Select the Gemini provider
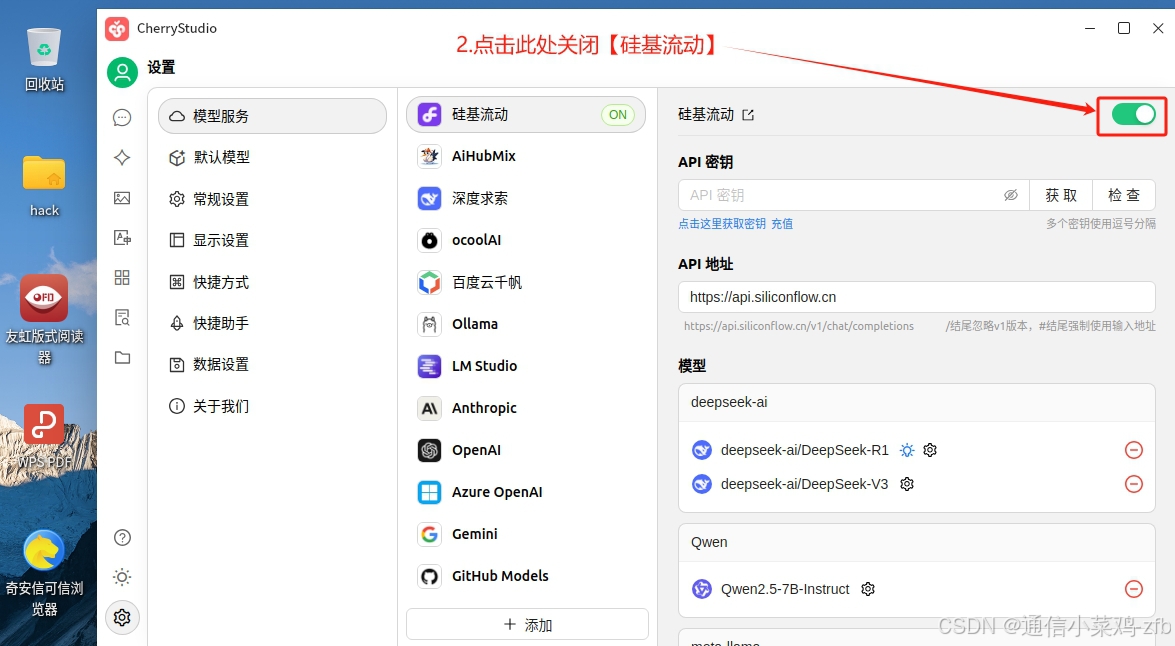The height and width of the screenshot is (646, 1175). (525, 534)
